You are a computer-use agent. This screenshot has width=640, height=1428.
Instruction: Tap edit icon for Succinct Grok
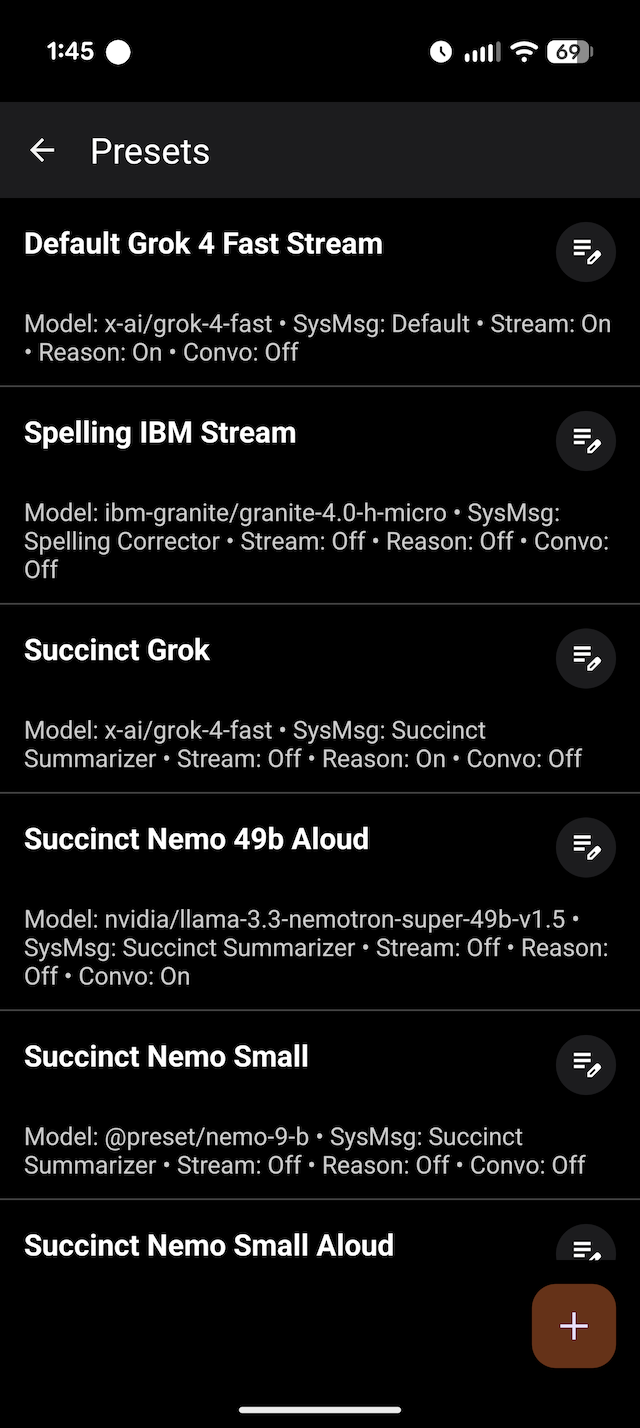pos(585,658)
